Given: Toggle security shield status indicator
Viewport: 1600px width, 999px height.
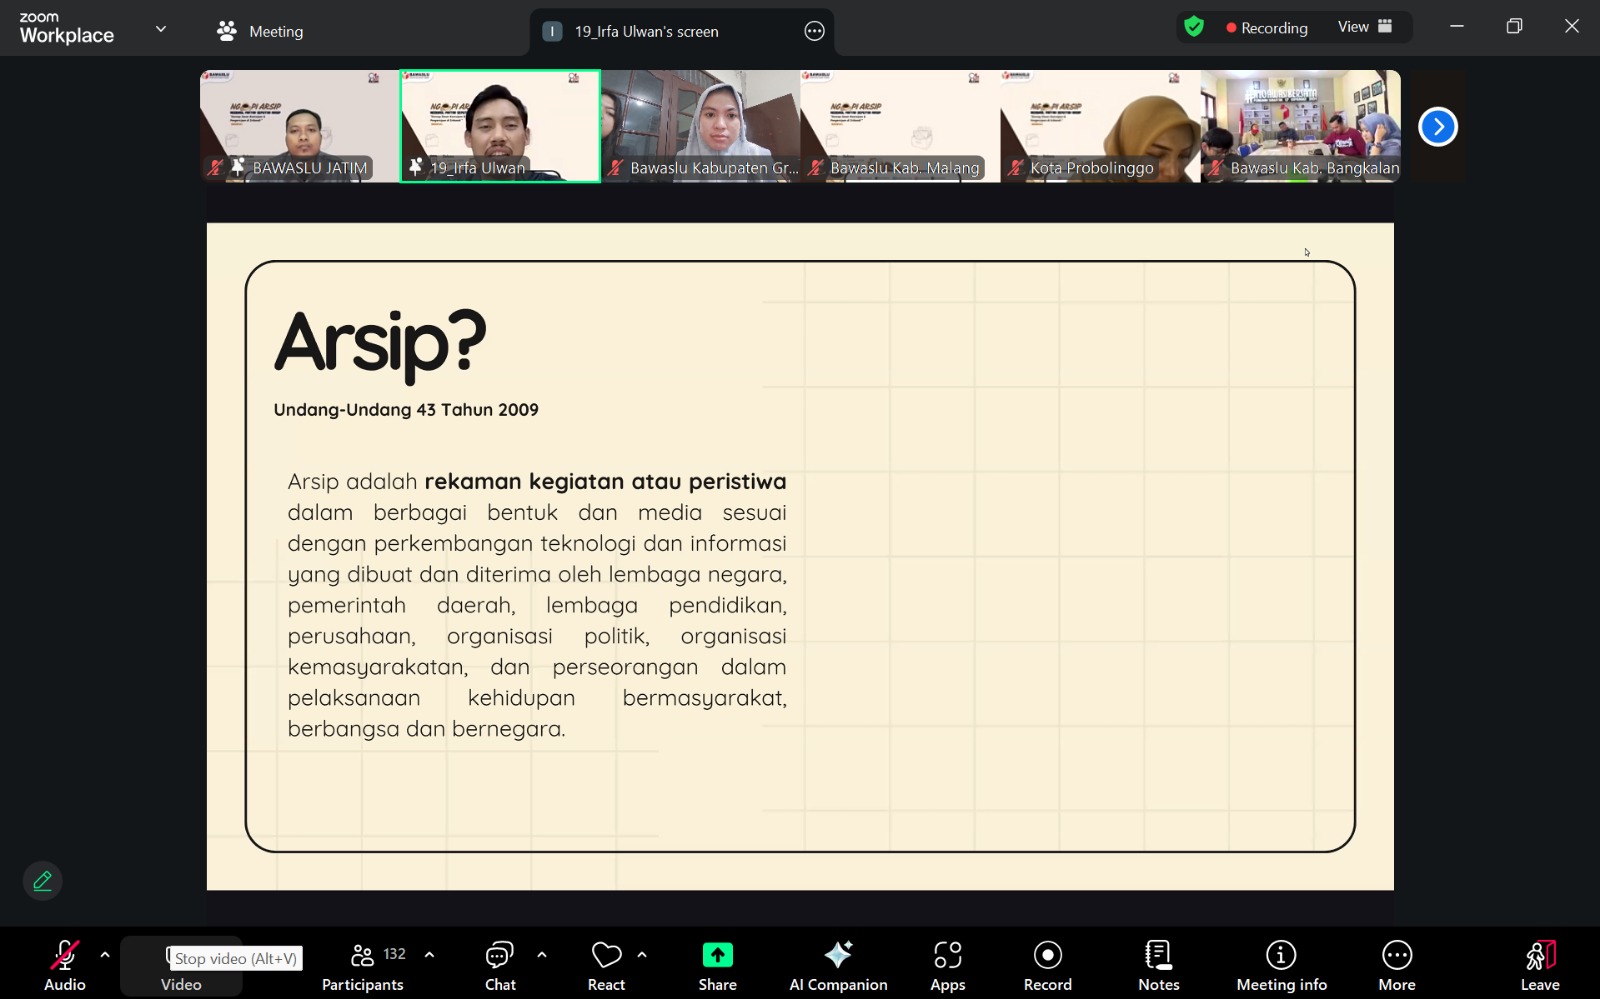Looking at the screenshot, I should click(1194, 27).
